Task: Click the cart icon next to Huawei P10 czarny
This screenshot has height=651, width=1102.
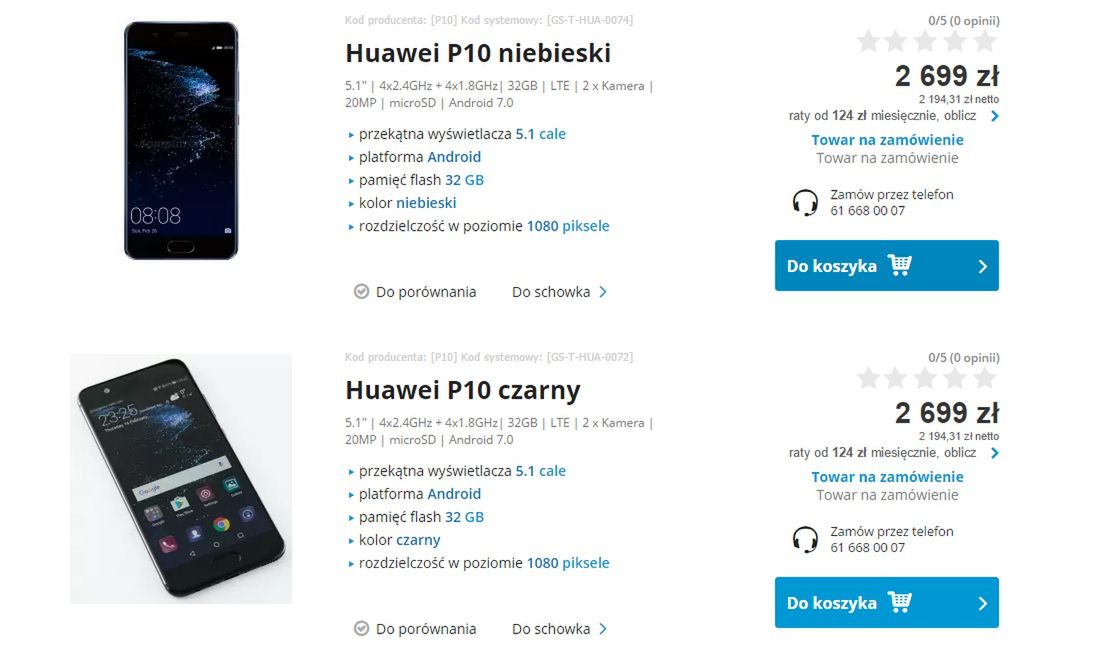Action: (x=899, y=602)
